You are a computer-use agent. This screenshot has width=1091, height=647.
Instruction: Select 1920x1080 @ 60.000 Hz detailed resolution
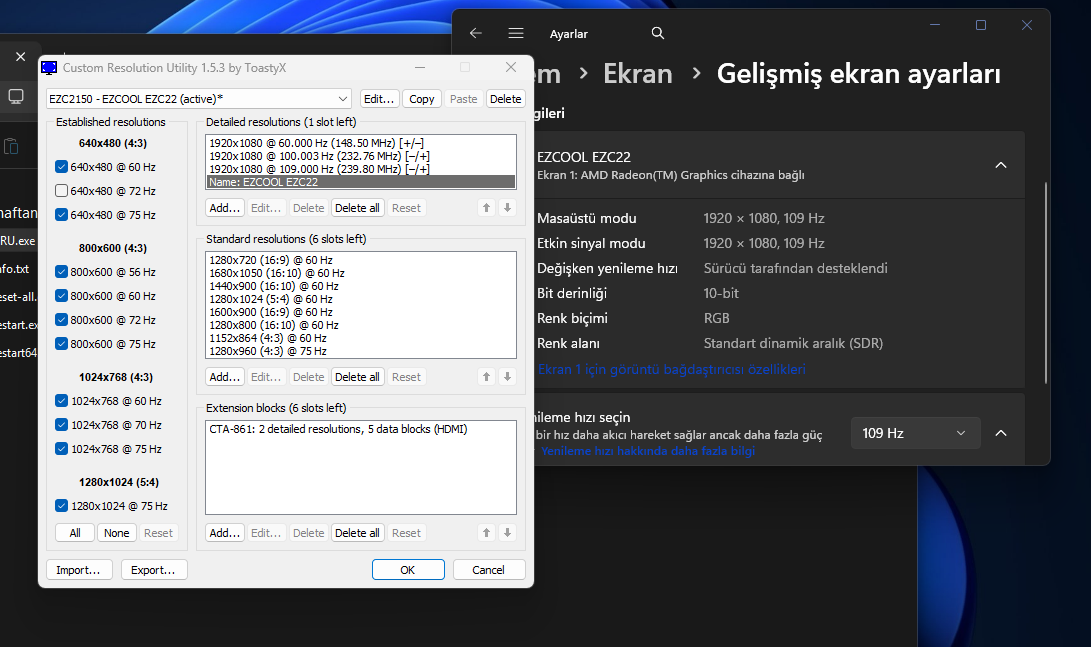(x=360, y=143)
